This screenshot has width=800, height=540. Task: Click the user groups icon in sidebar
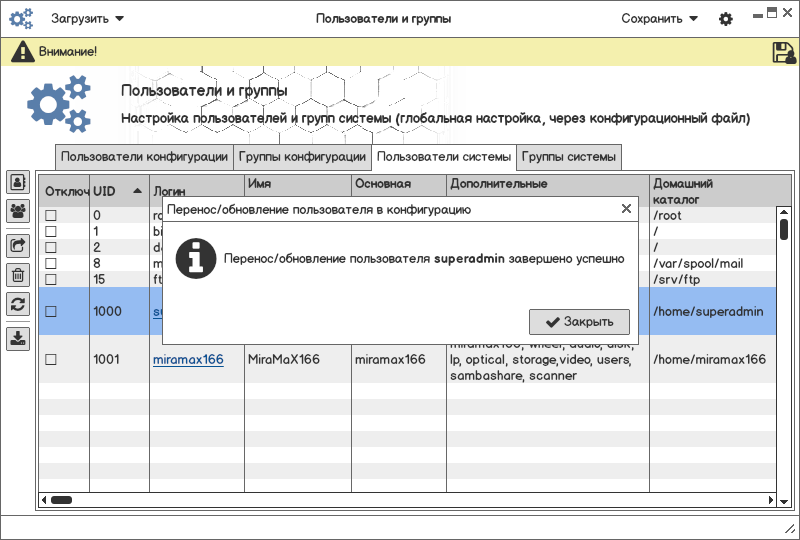pyautogui.click(x=18, y=211)
